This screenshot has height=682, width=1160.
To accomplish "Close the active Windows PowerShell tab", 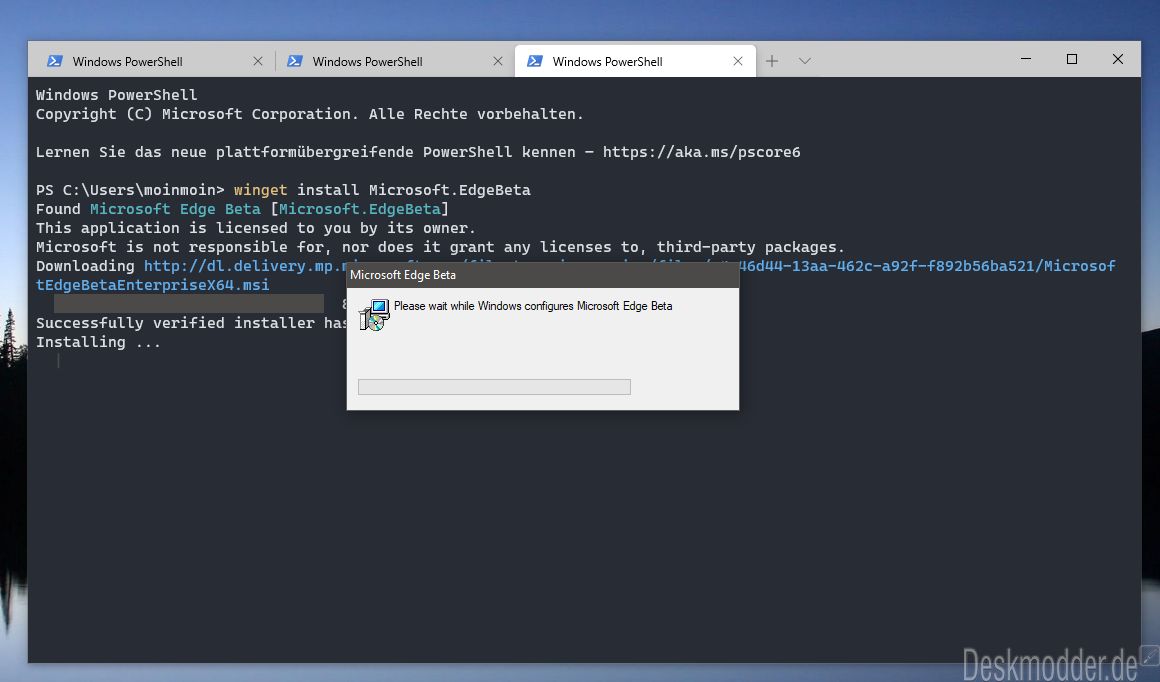I will click(x=738, y=61).
